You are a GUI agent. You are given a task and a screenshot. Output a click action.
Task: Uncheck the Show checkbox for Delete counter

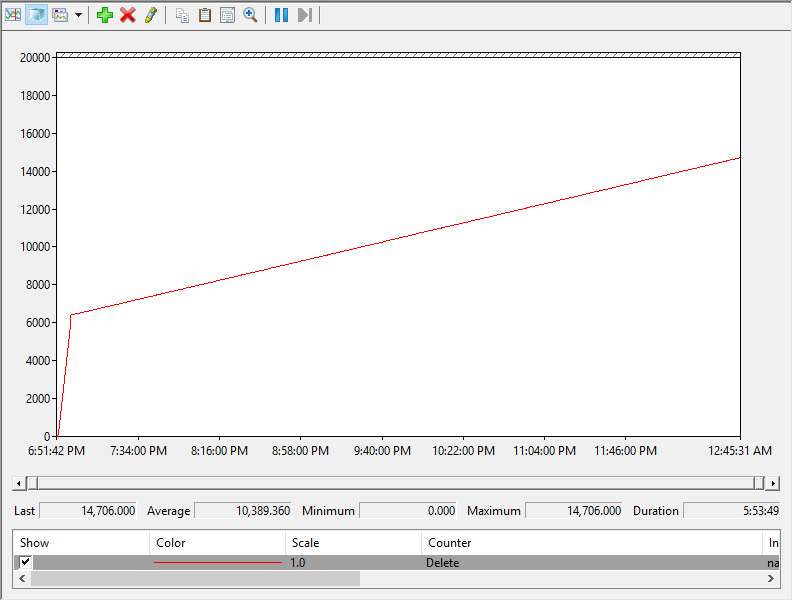pos(26,563)
